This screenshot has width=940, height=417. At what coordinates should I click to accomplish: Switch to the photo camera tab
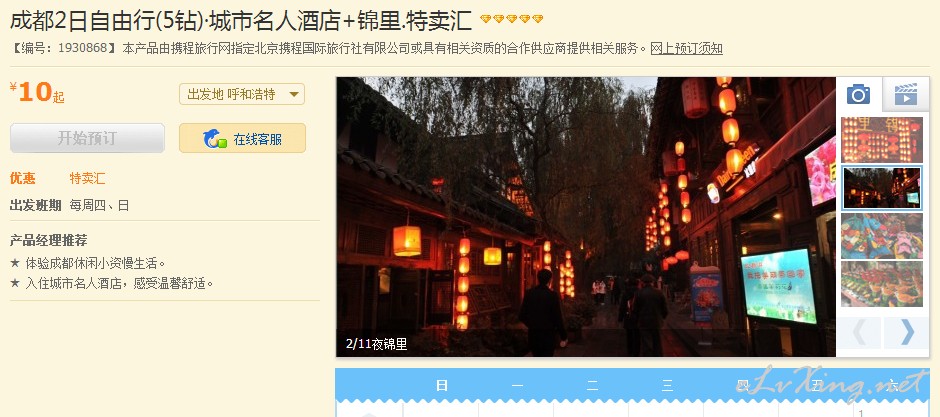pyautogui.click(x=858, y=94)
